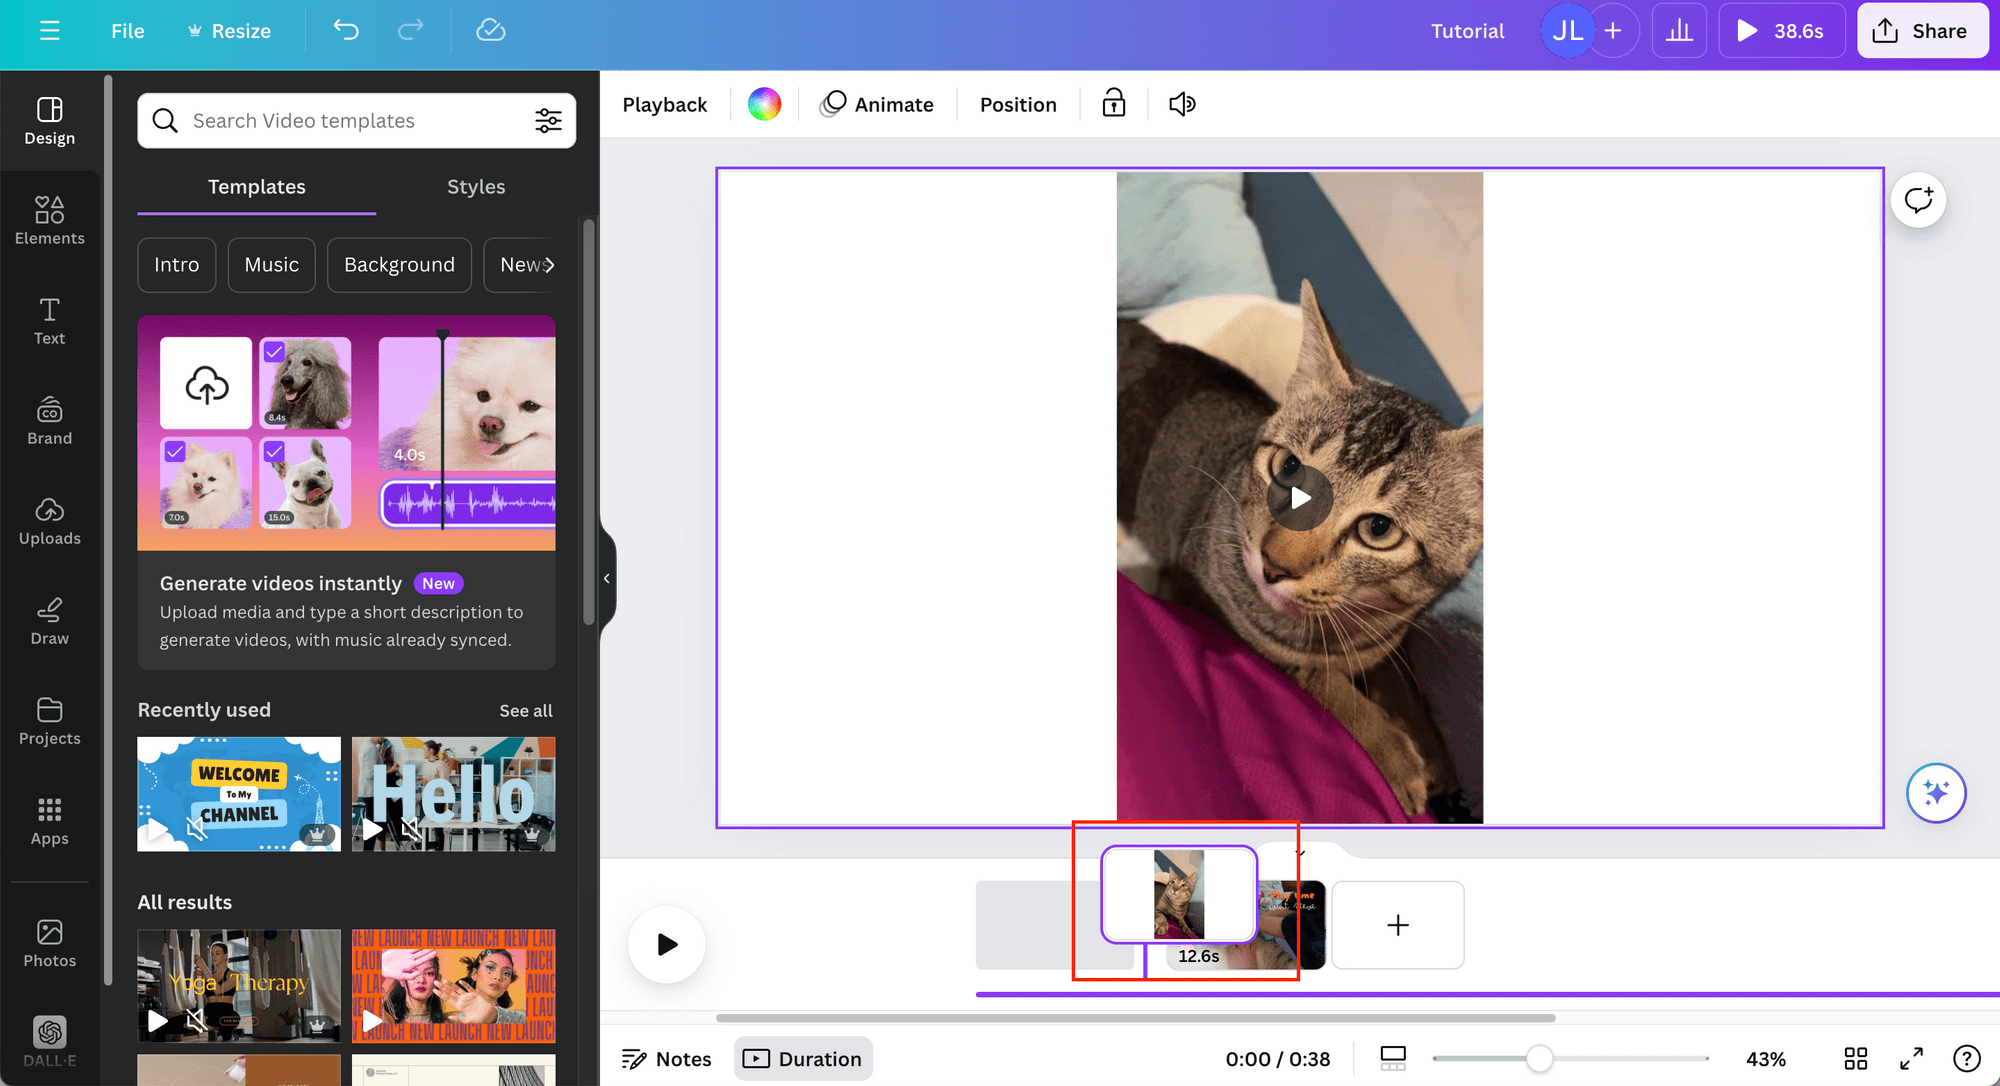Click the JL profile avatar
The height and width of the screenshot is (1086, 2000).
tap(1567, 31)
